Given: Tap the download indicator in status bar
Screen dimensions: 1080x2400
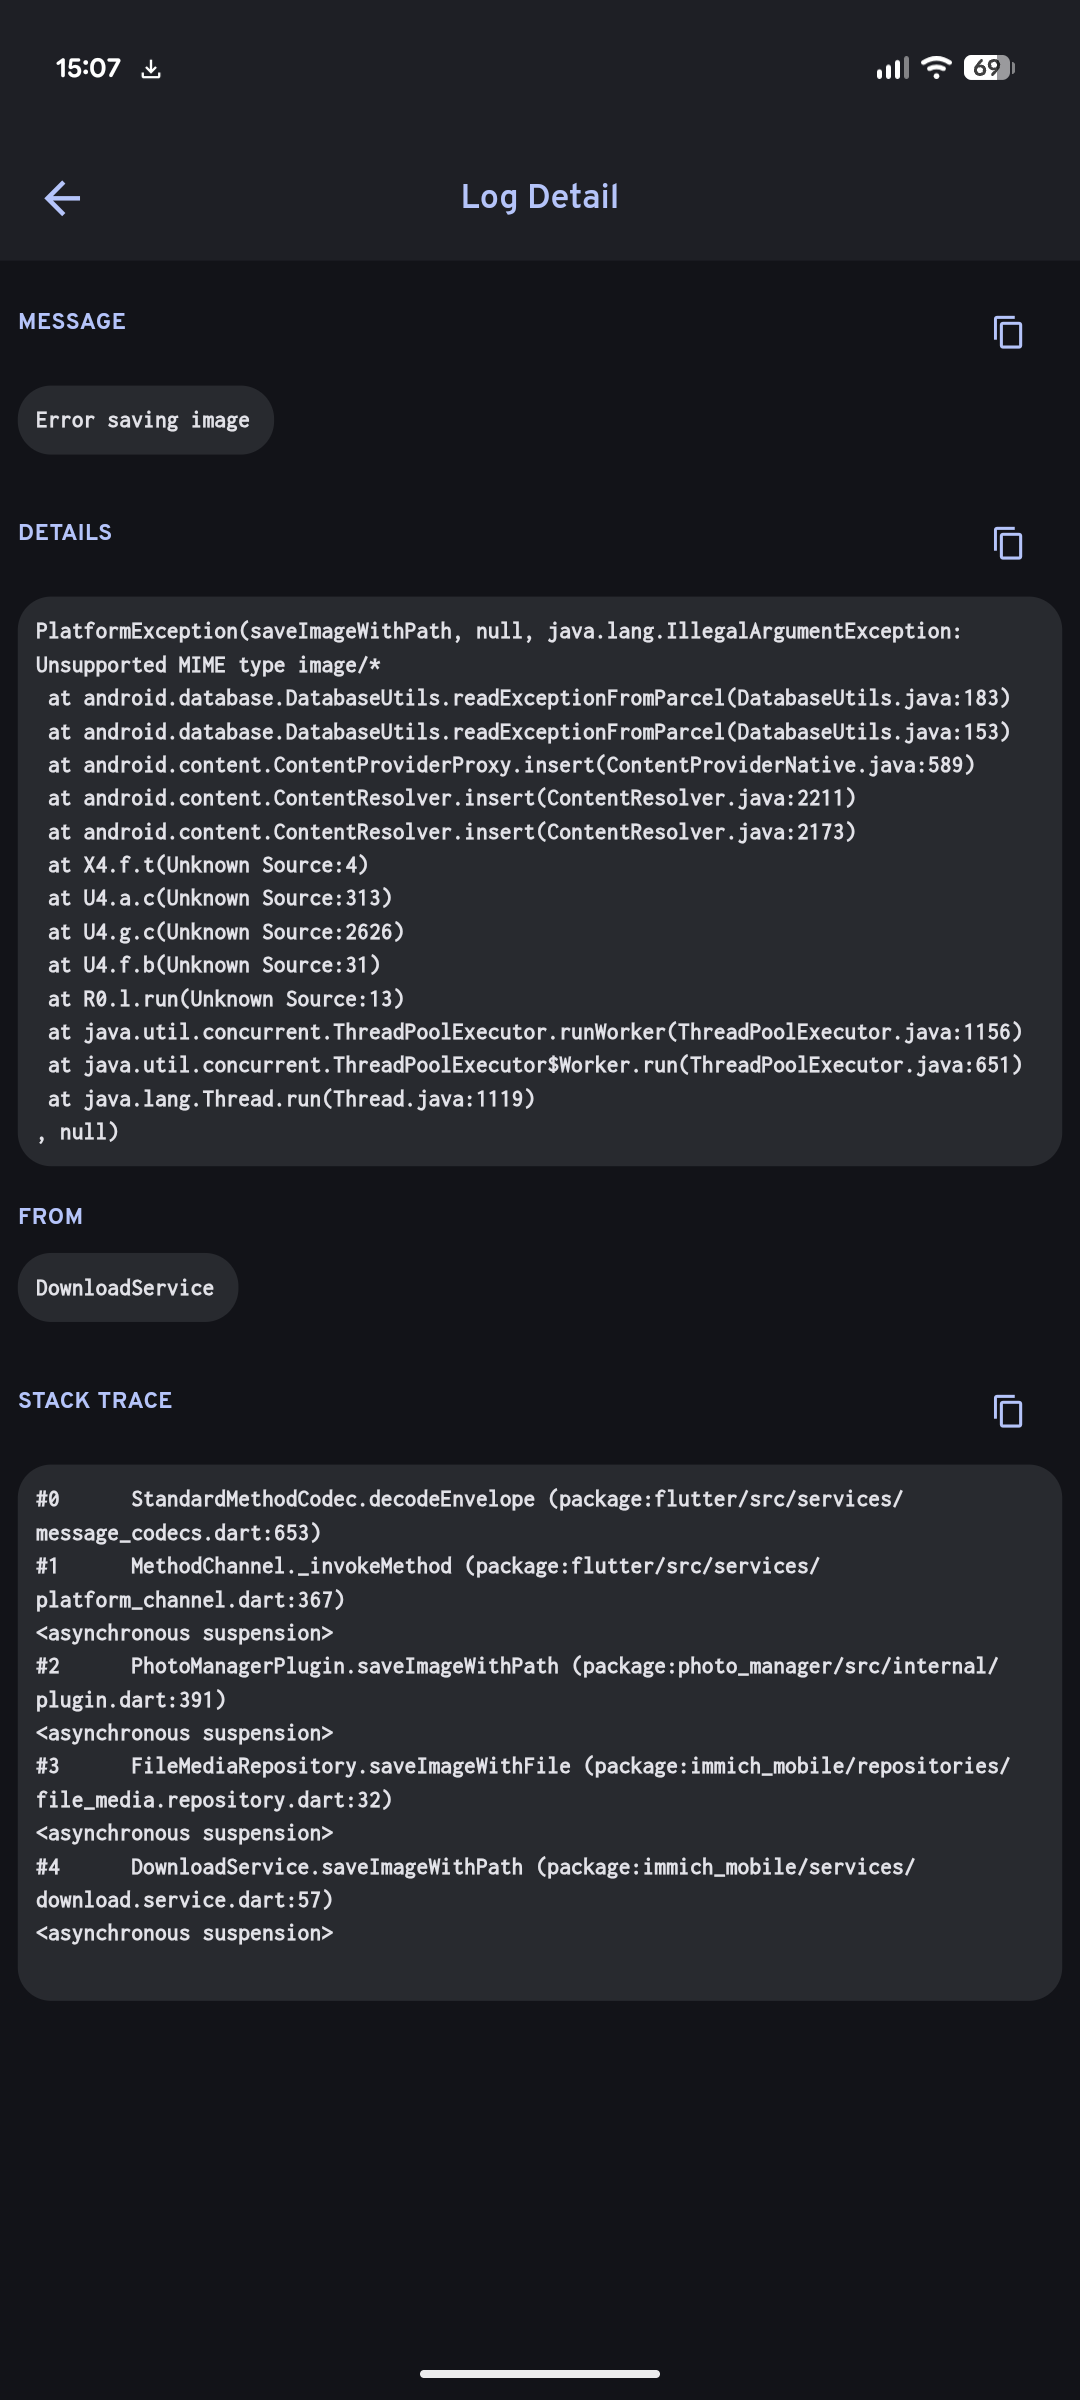Looking at the screenshot, I should coord(151,69).
